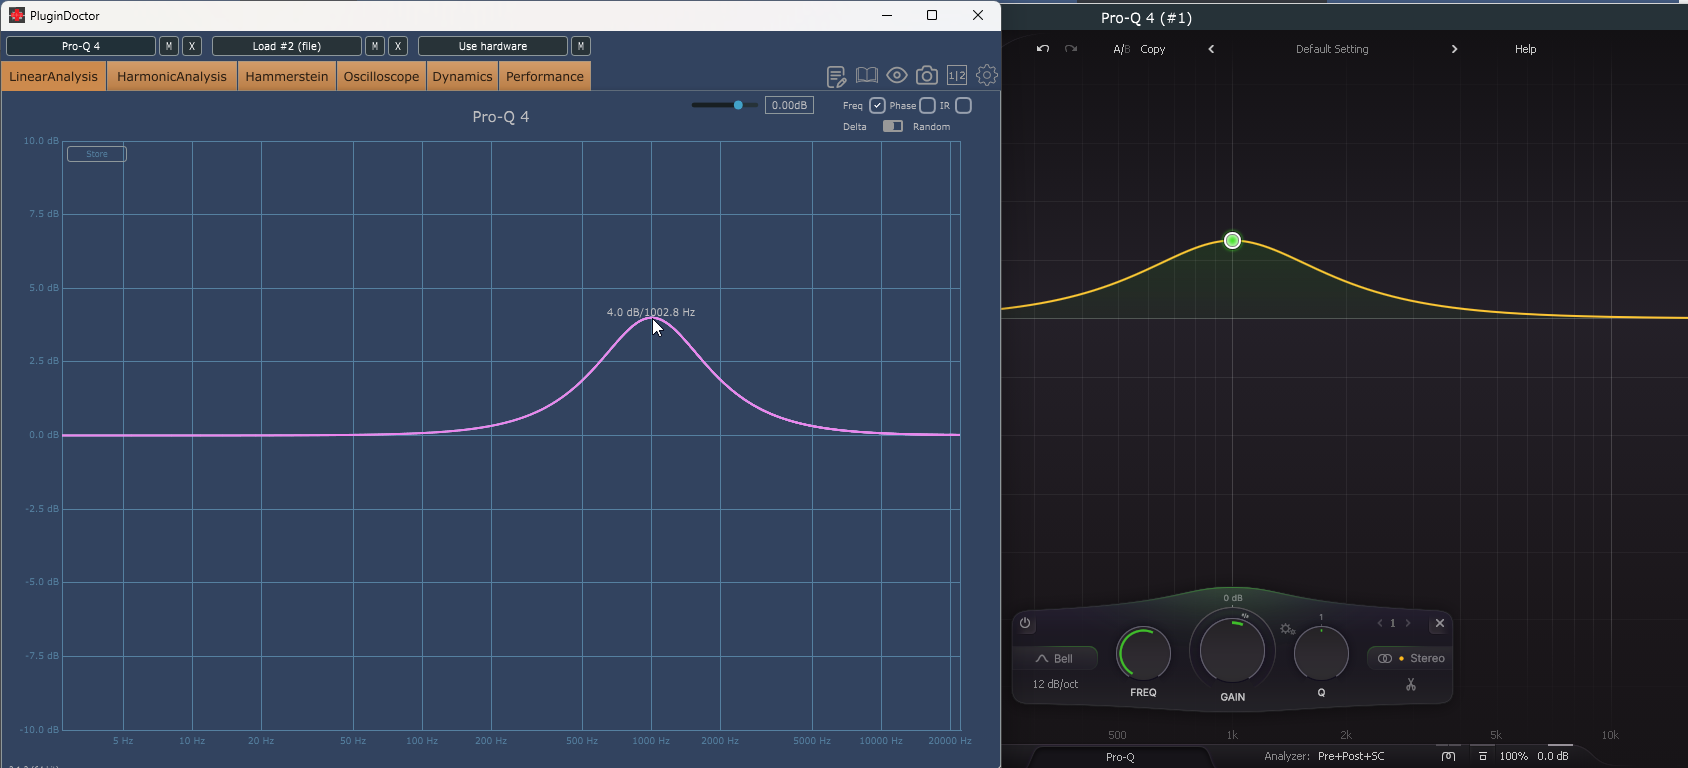Screen dimensions: 1688x768
Task: Minimize the PluginDoctor window
Action: 887,15
